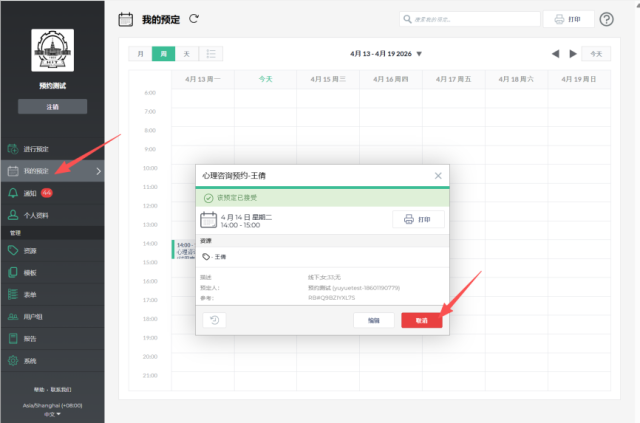
Task: Click the red 取消 button
Action: click(421, 320)
